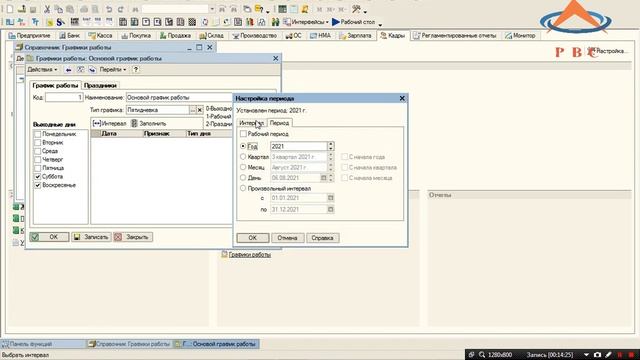Clear Тип графика with the X button

coord(200,110)
